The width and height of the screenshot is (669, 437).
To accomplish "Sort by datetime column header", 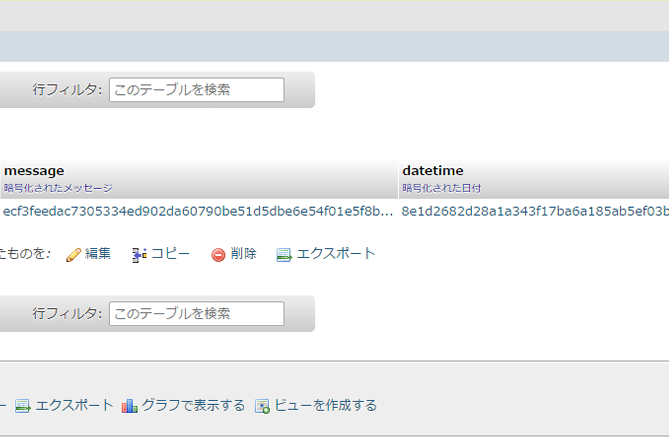I will 433,171.
